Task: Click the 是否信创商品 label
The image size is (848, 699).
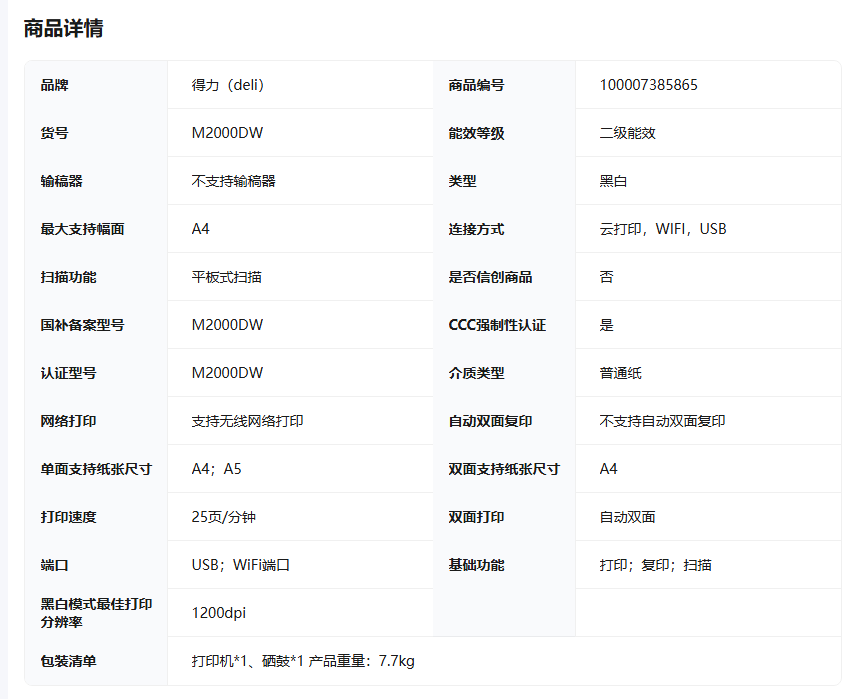Action: 491,277
